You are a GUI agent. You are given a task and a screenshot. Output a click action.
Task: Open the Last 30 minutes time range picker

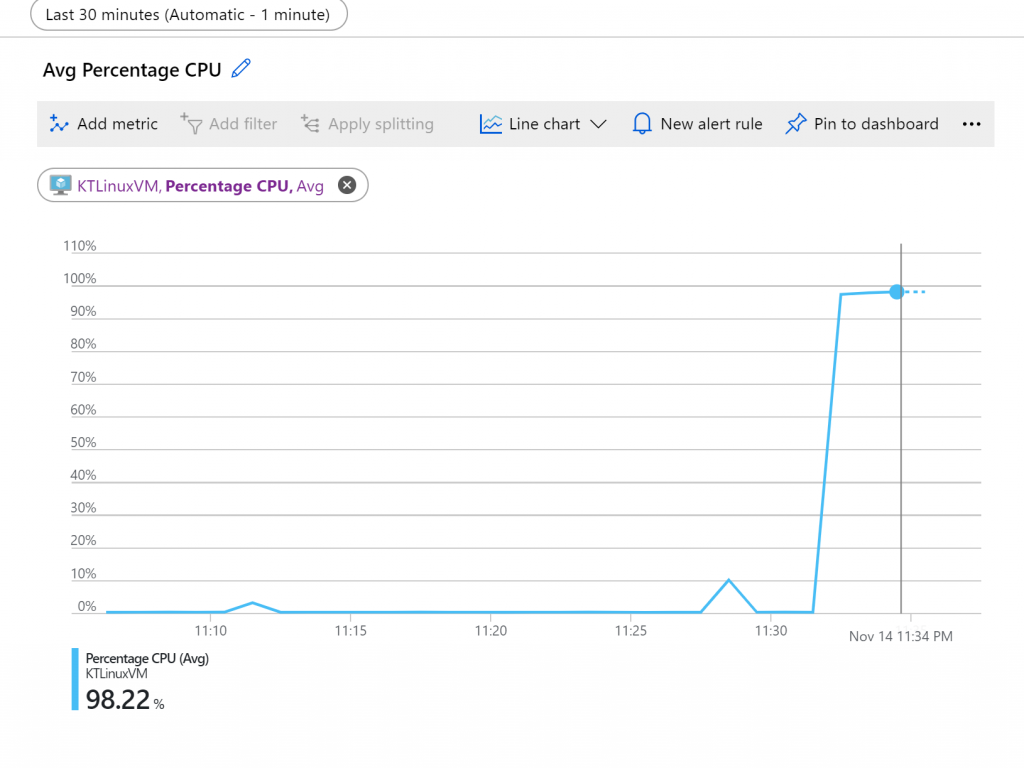[188, 15]
